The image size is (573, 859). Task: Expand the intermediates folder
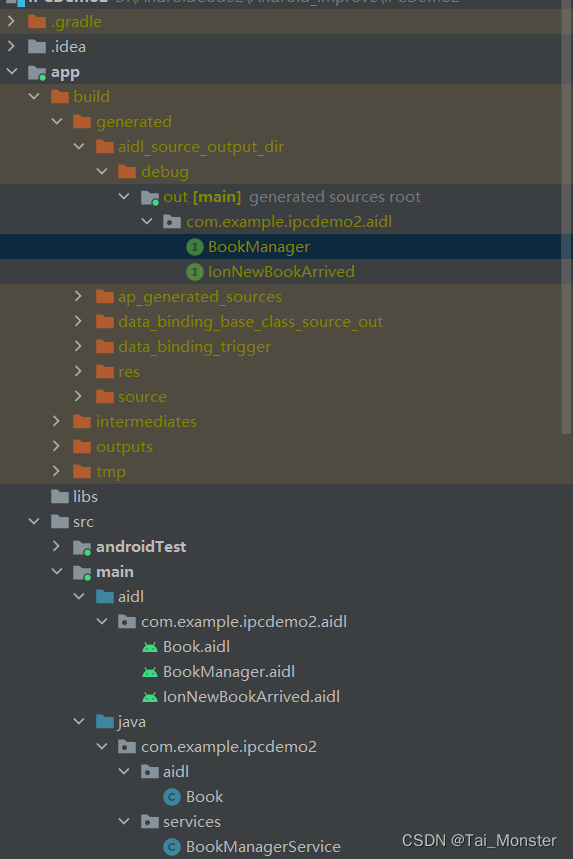click(x=56, y=421)
